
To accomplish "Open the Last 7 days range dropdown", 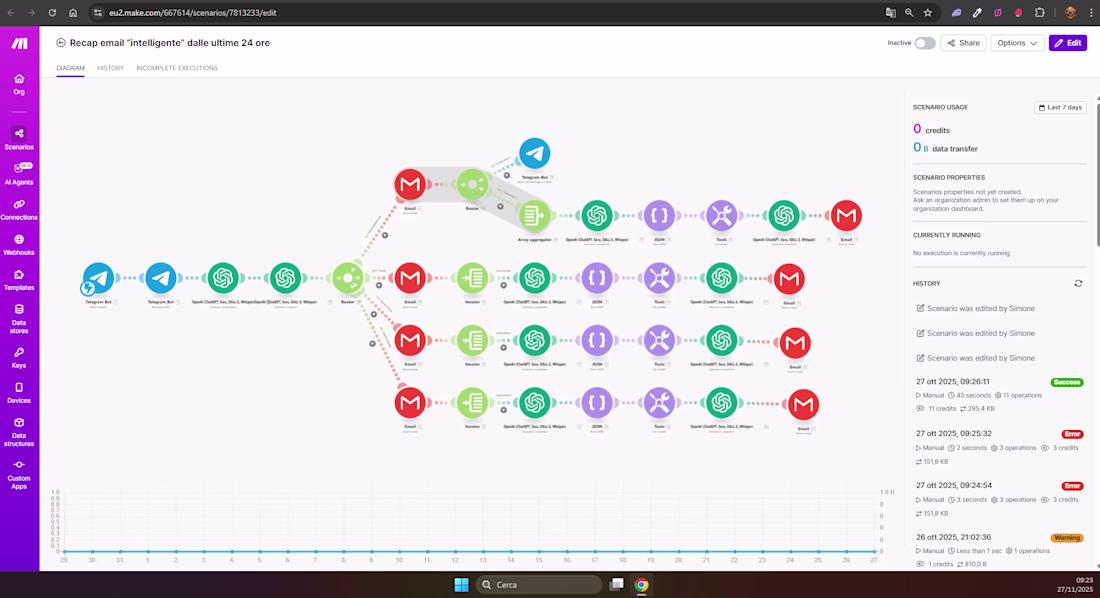I will point(1060,107).
